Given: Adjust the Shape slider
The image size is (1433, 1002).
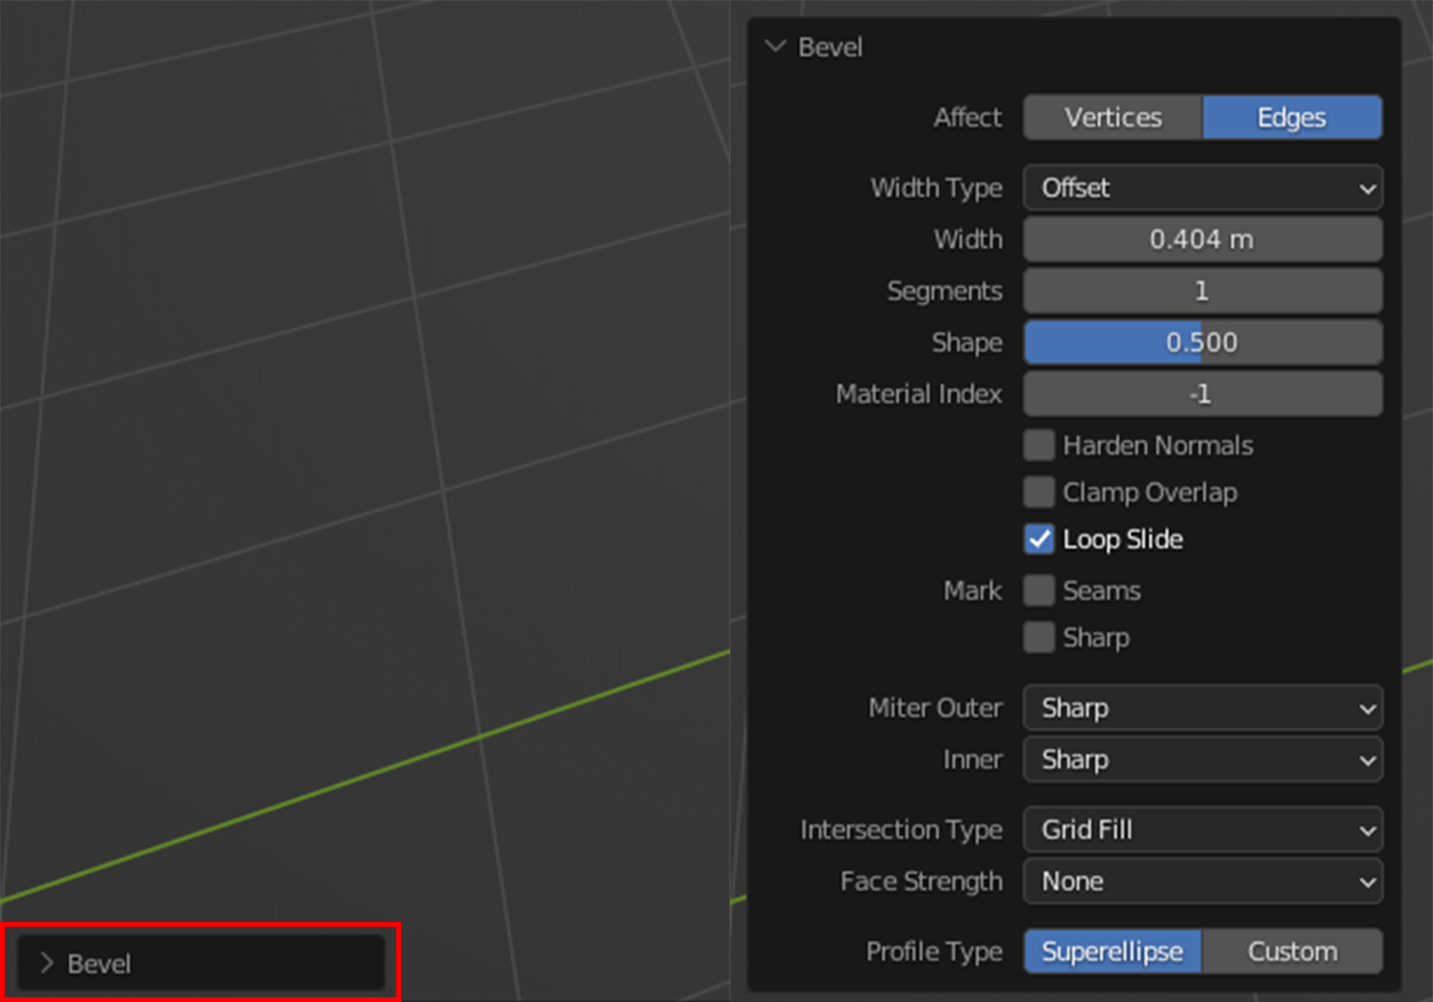Looking at the screenshot, I should pos(1202,342).
